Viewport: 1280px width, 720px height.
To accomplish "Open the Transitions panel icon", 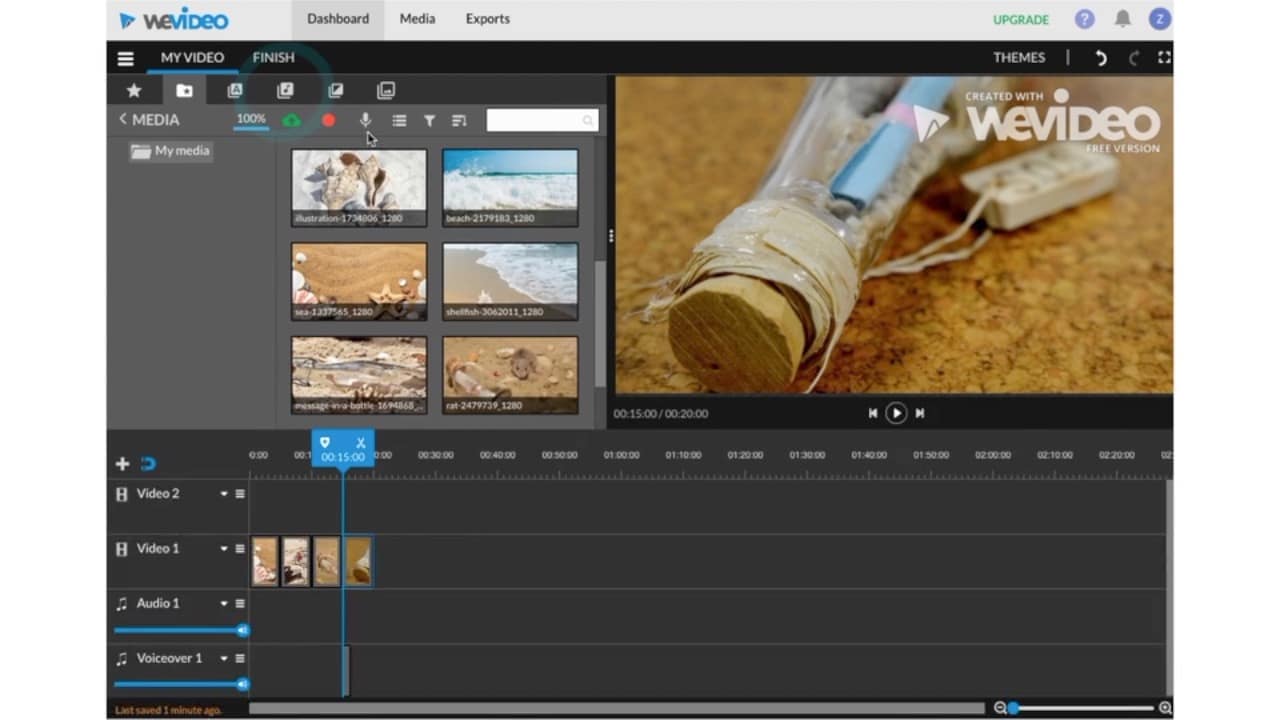I will tap(335, 90).
